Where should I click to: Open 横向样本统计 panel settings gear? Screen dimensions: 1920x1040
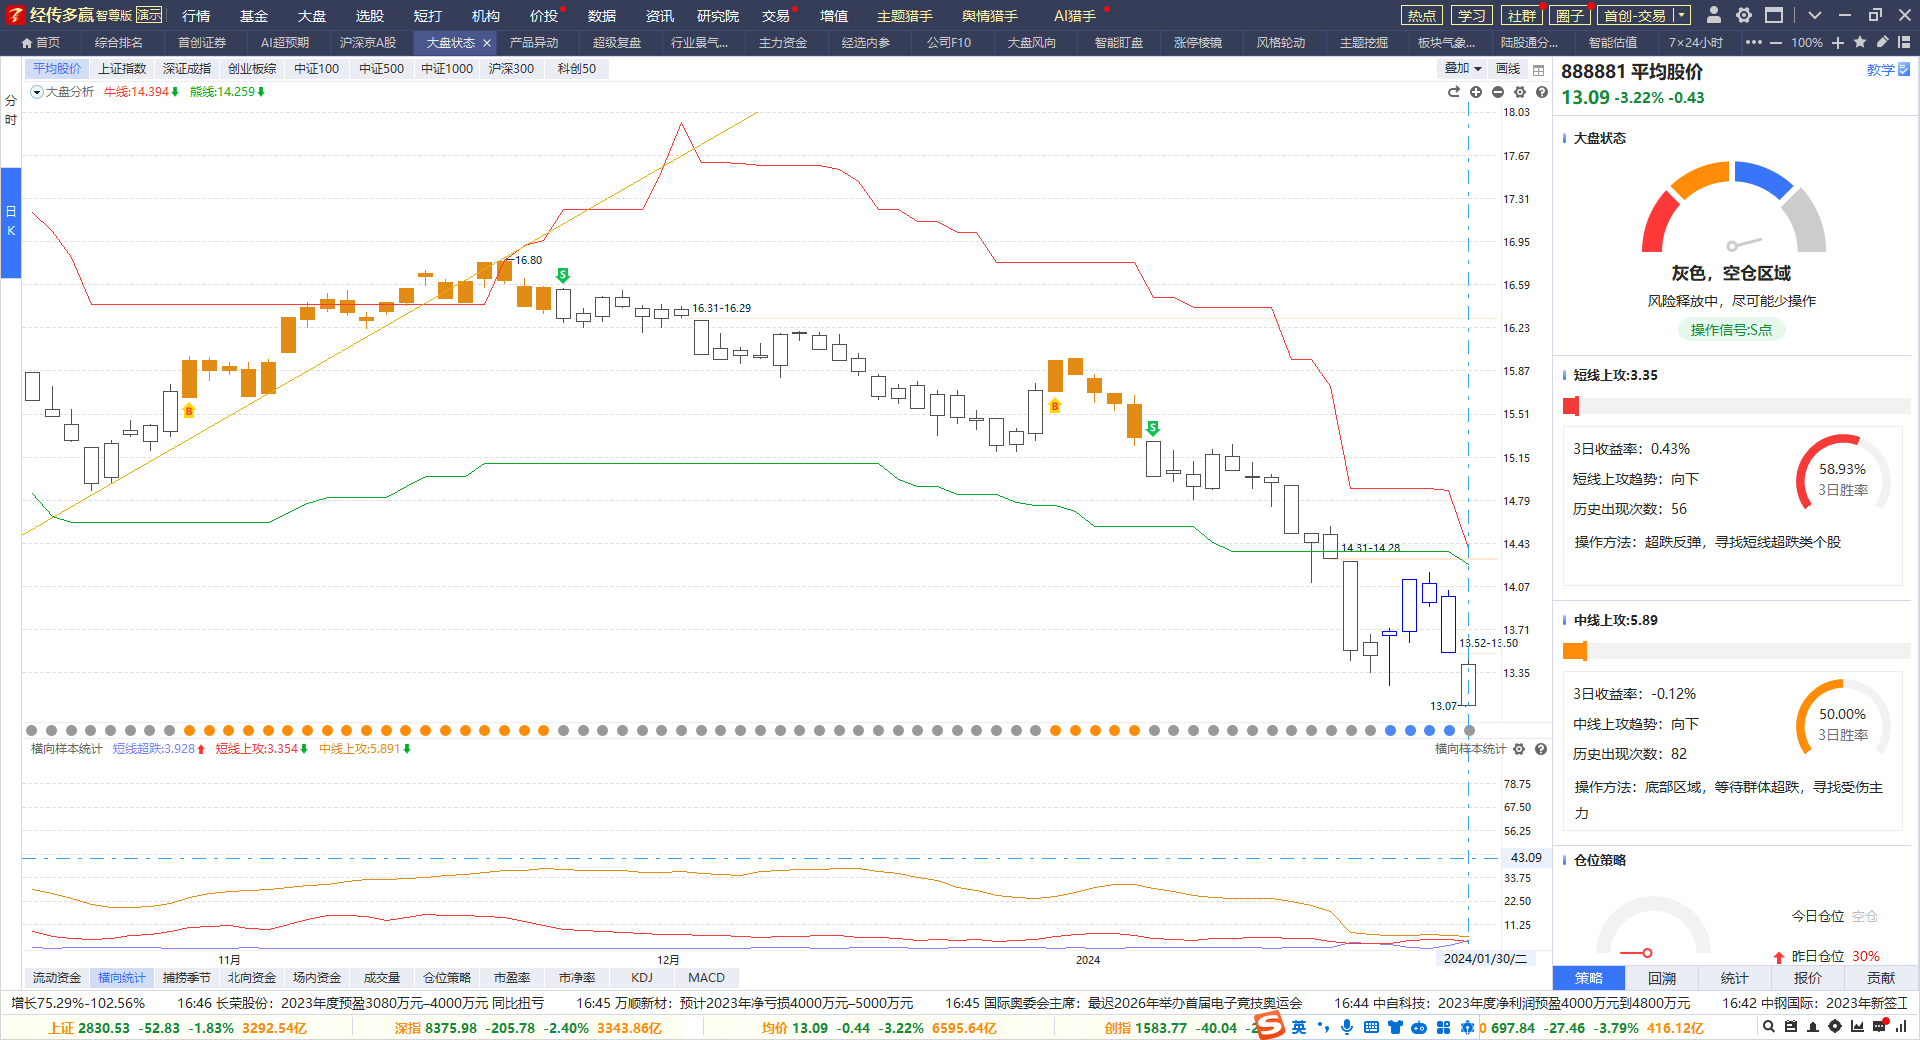1519,749
